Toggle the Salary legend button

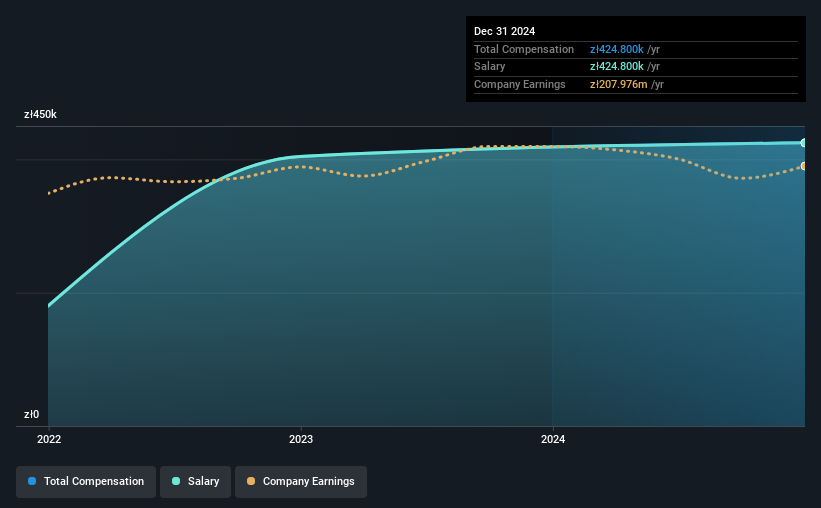(195, 481)
